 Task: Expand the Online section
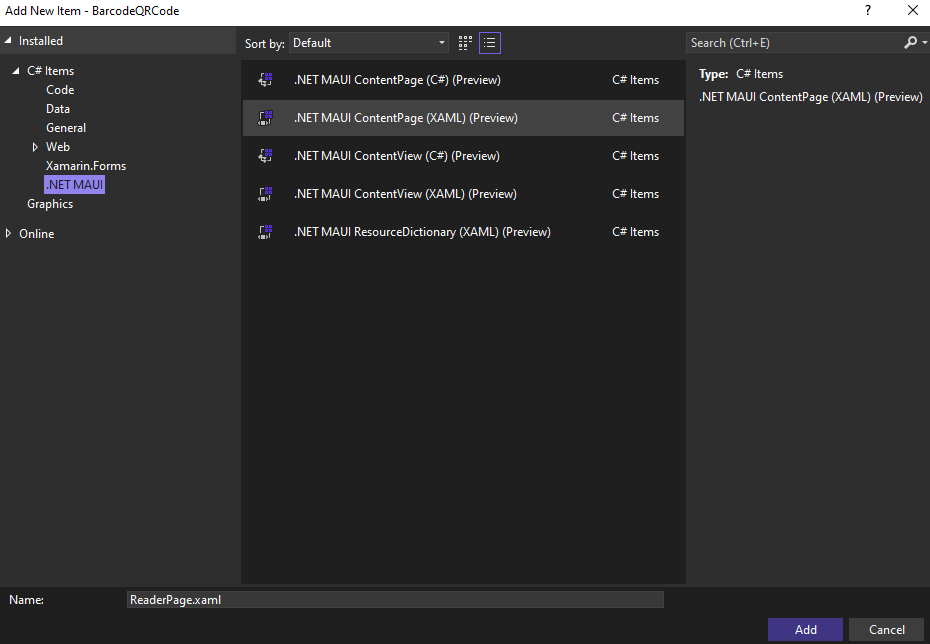point(8,233)
